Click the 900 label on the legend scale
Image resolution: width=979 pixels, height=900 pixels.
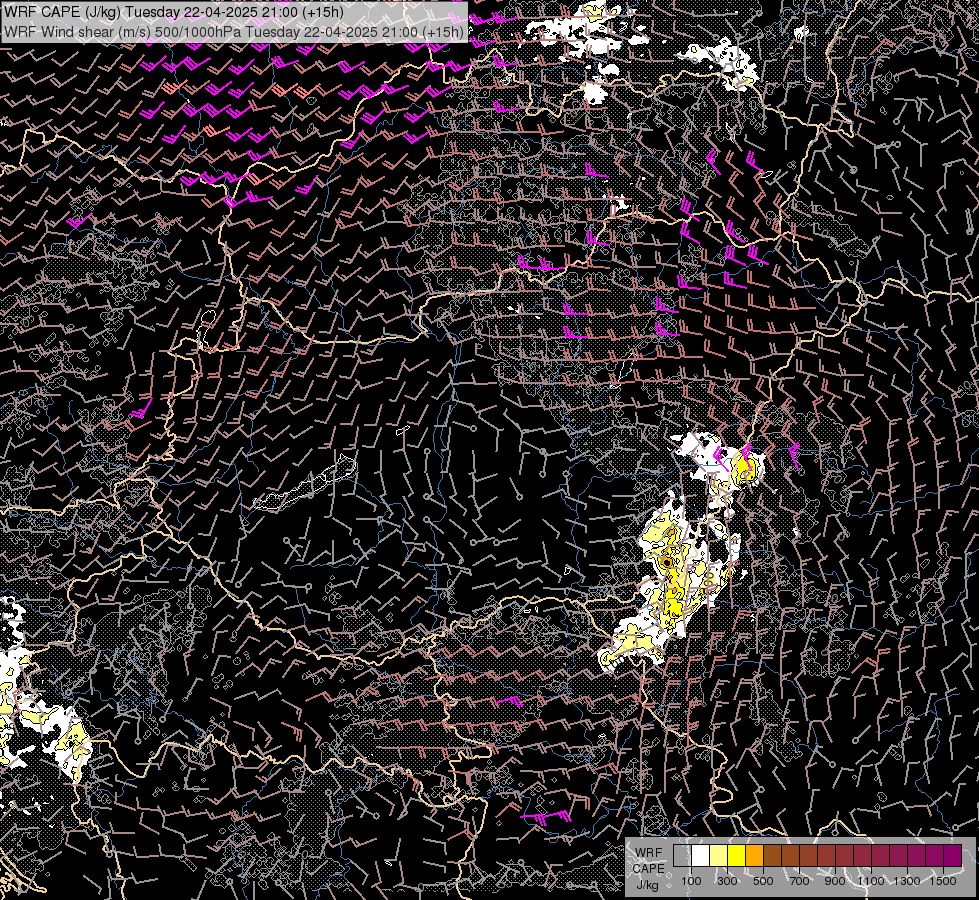(x=835, y=881)
